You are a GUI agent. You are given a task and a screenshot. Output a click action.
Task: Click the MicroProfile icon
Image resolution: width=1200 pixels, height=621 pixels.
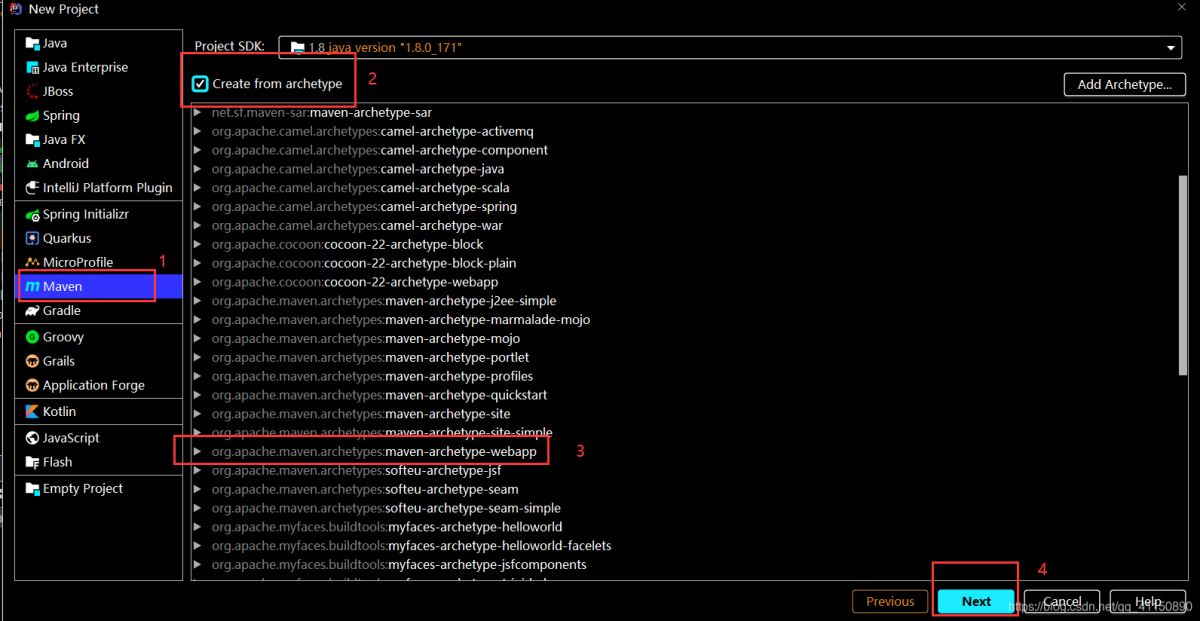click(x=32, y=262)
